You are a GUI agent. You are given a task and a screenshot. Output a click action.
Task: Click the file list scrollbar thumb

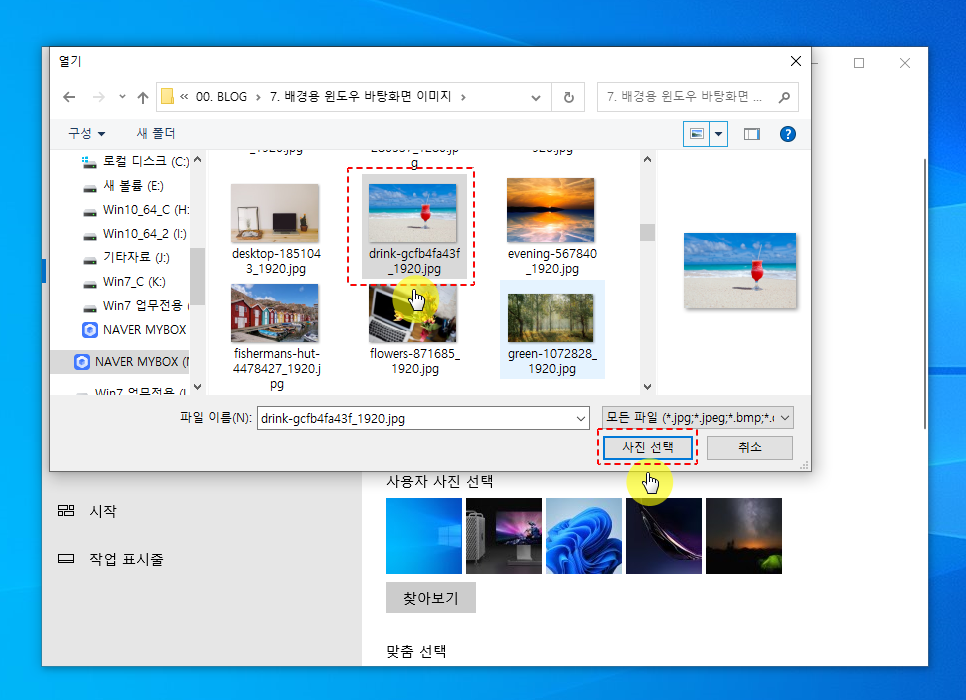647,232
